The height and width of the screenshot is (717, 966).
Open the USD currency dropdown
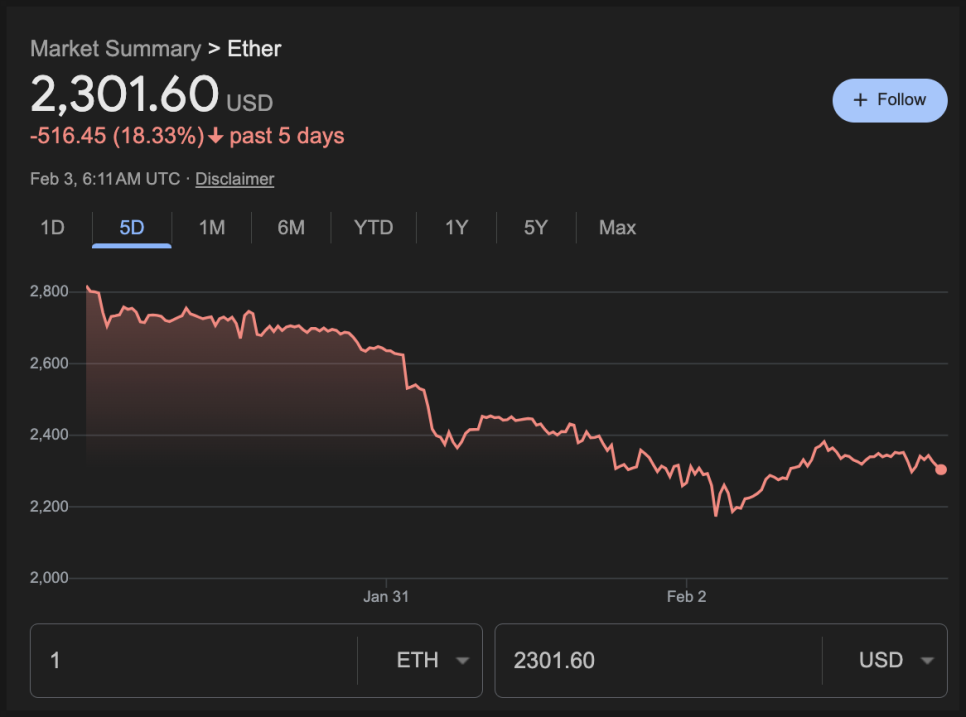(894, 661)
